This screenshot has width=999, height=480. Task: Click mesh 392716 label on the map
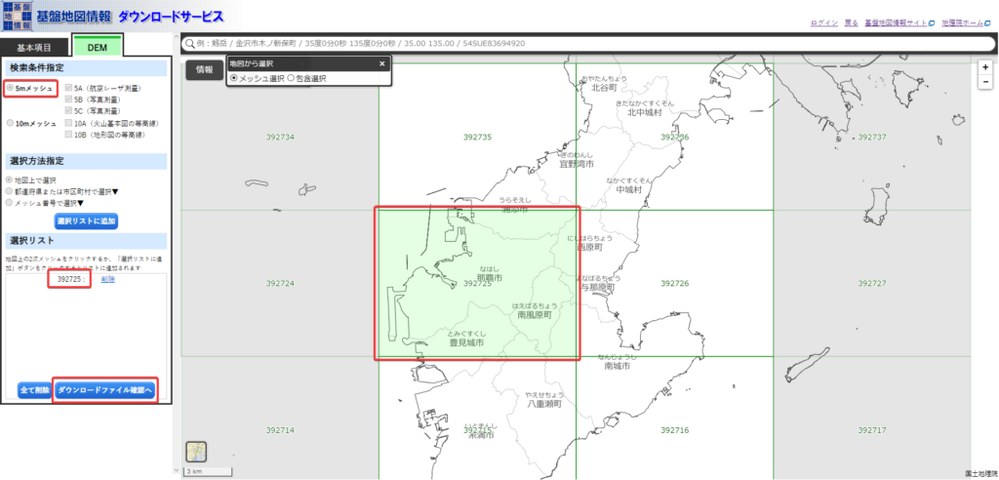click(675, 430)
